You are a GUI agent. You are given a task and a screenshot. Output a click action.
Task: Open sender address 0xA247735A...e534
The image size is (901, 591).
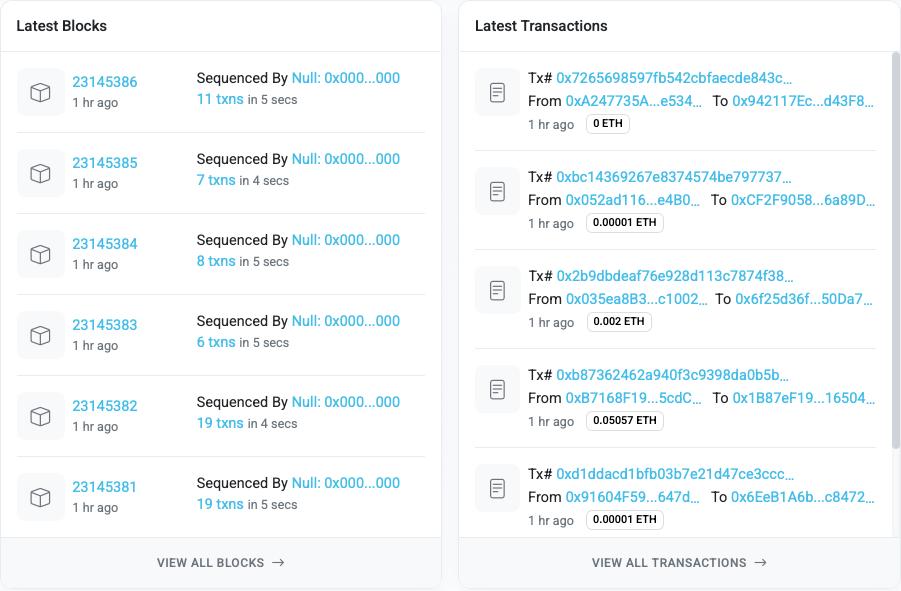click(x=633, y=101)
